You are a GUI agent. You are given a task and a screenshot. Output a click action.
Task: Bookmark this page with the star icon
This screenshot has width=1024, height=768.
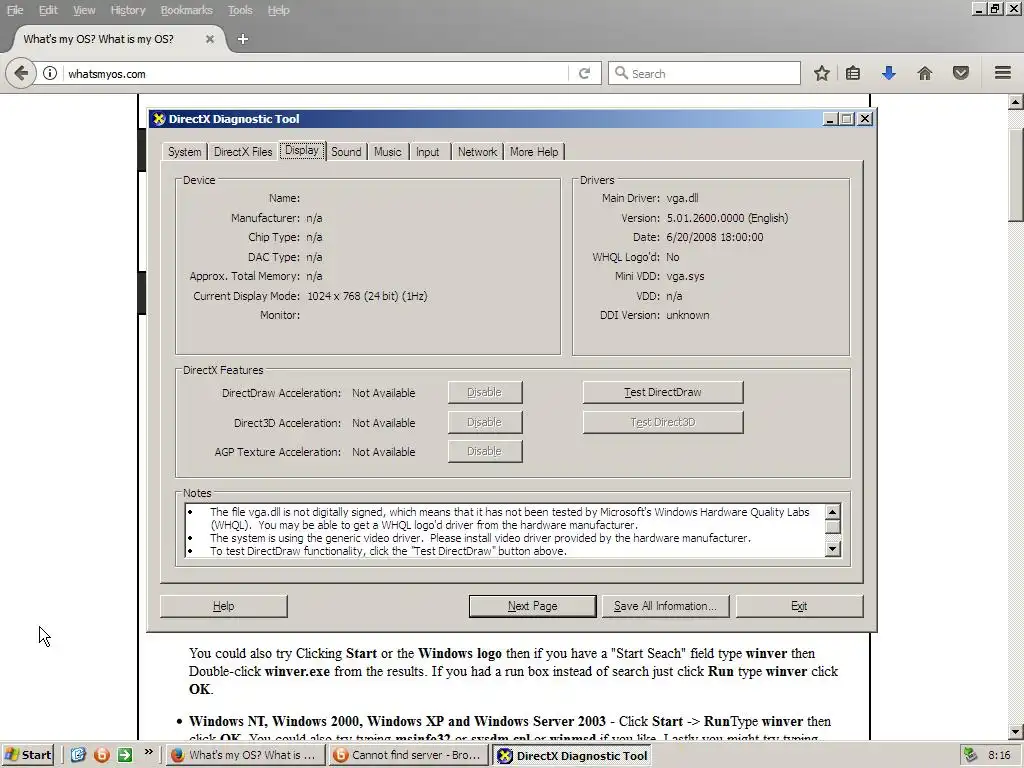822,73
